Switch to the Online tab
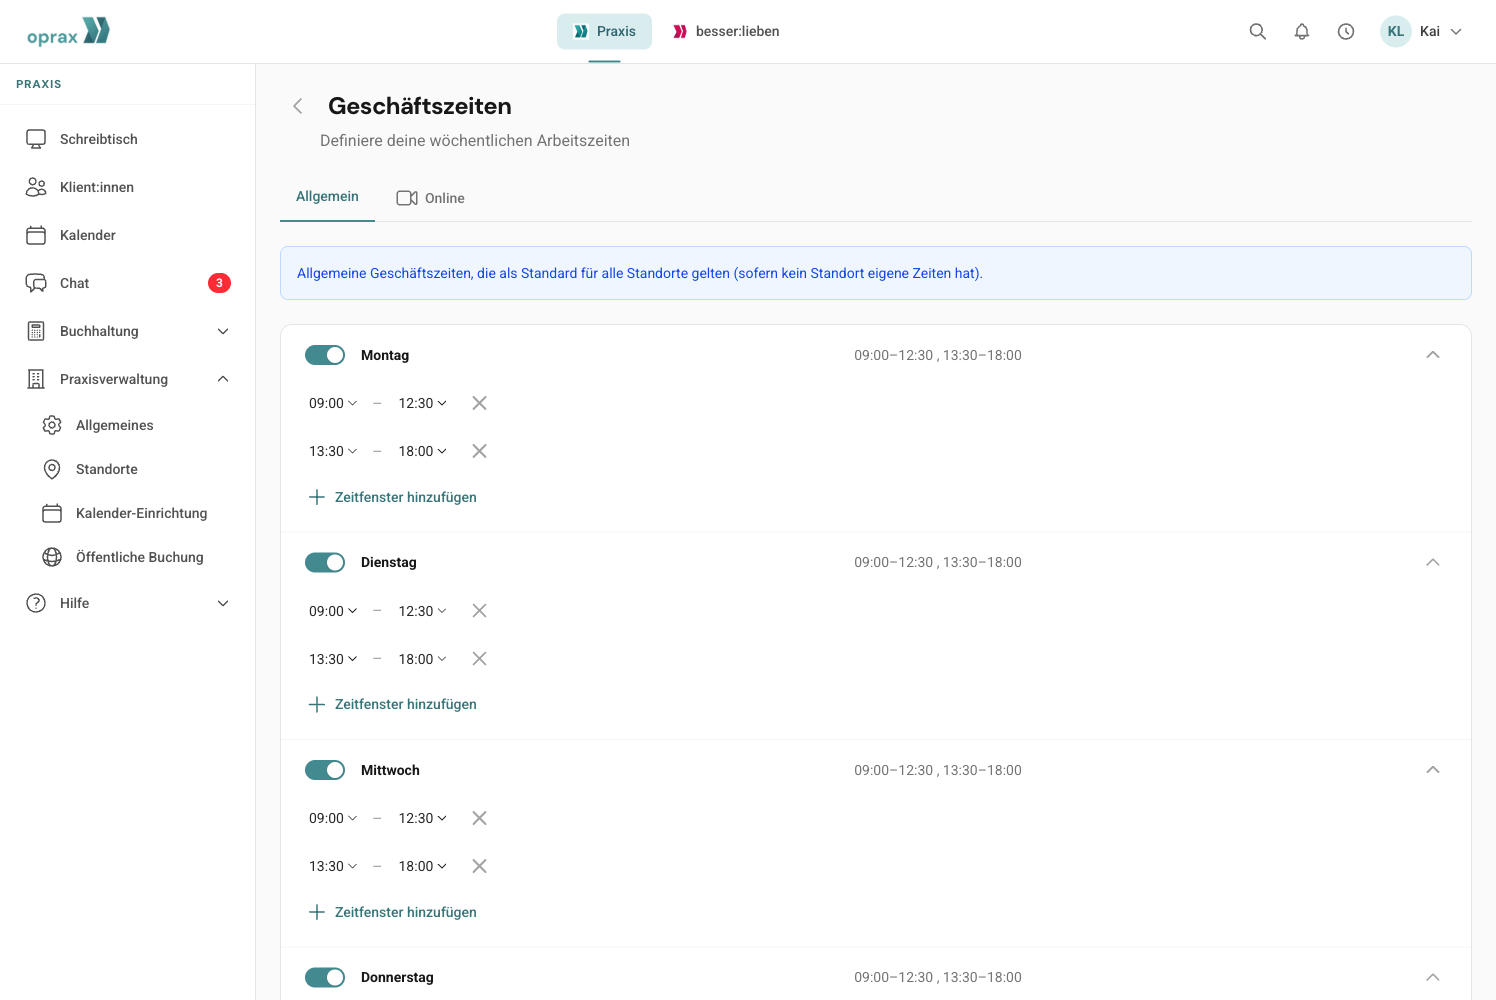The height and width of the screenshot is (1000, 1496). pos(431,198)
